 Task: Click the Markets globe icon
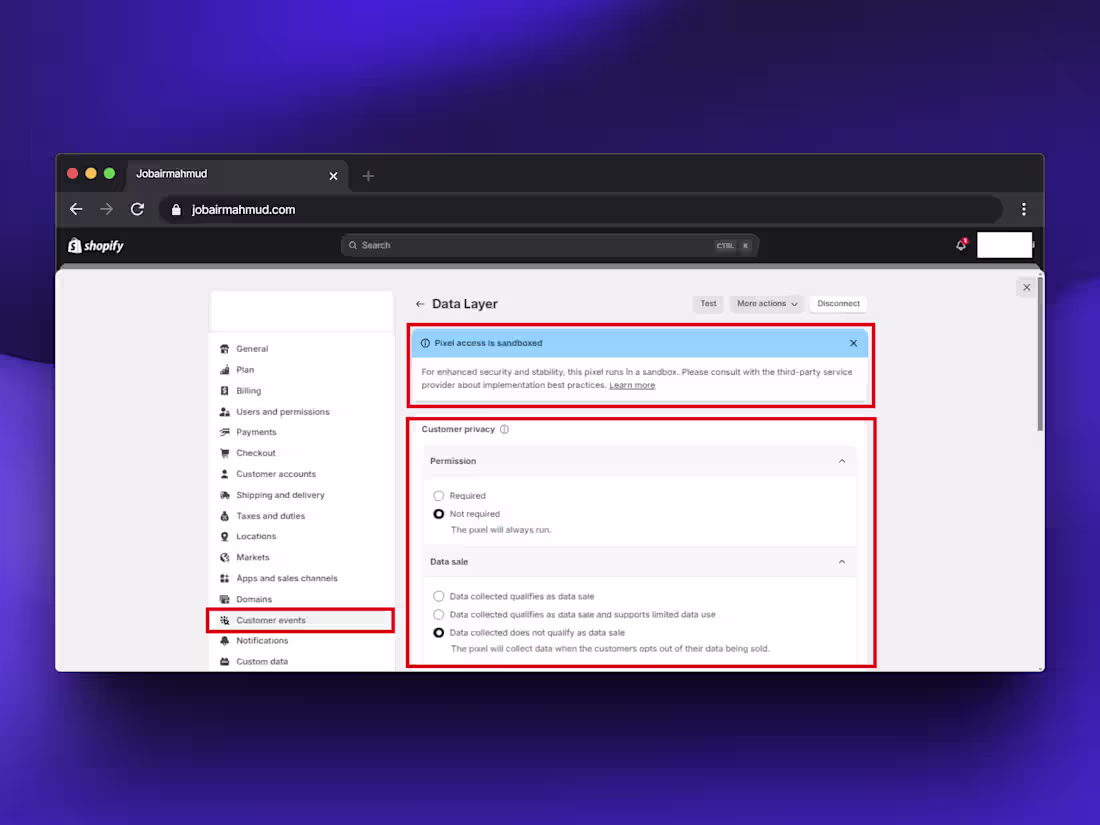pyautogui.click(x=224, y=557)
